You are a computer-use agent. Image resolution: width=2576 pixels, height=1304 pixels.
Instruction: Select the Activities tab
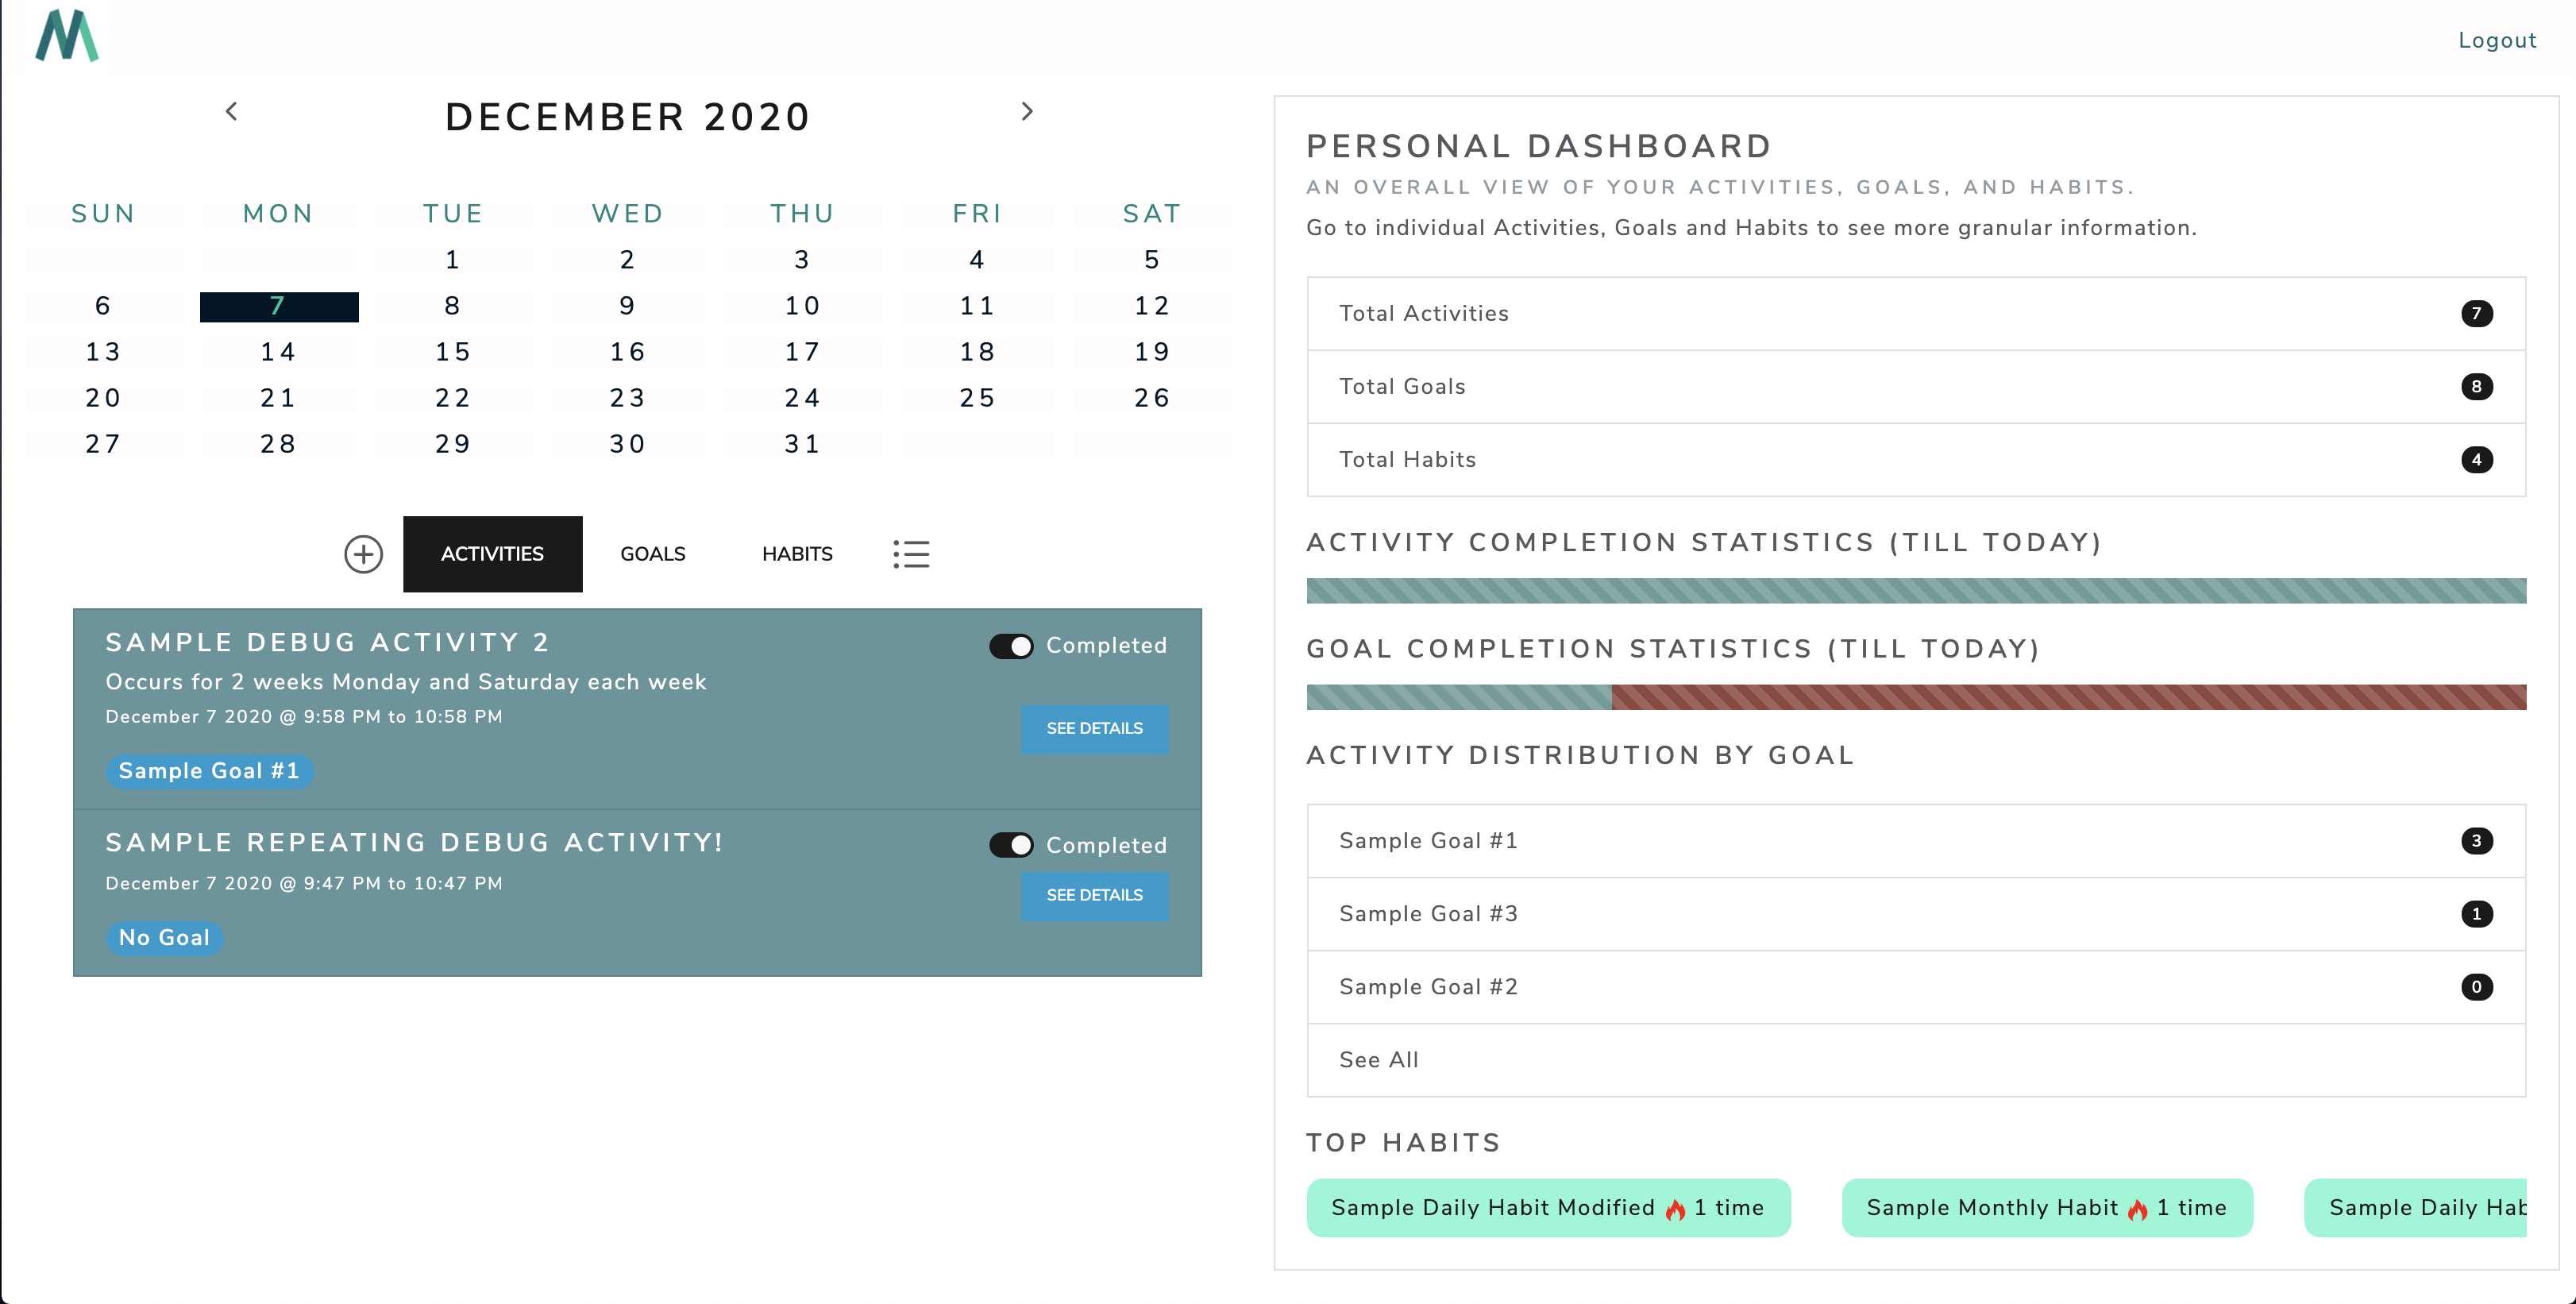pos(493,554)
